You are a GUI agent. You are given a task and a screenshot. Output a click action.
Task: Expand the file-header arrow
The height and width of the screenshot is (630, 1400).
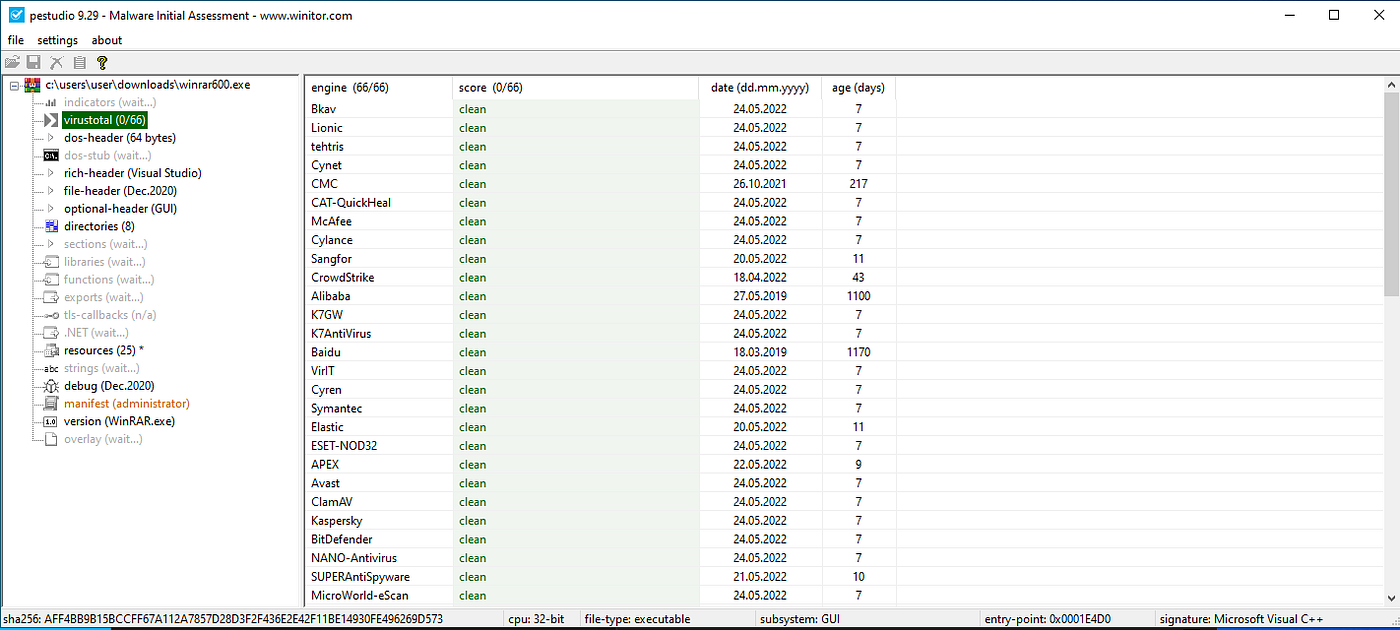point(51,191)
